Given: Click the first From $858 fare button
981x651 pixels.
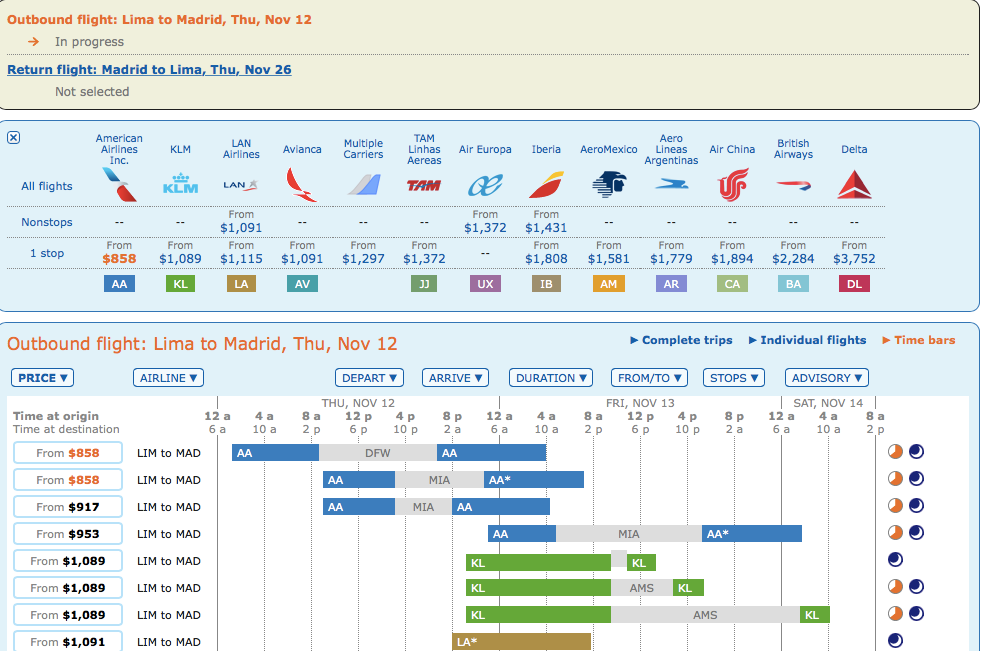Looking at the screenshot, I should pyautogui.click(x=68, y=453).
